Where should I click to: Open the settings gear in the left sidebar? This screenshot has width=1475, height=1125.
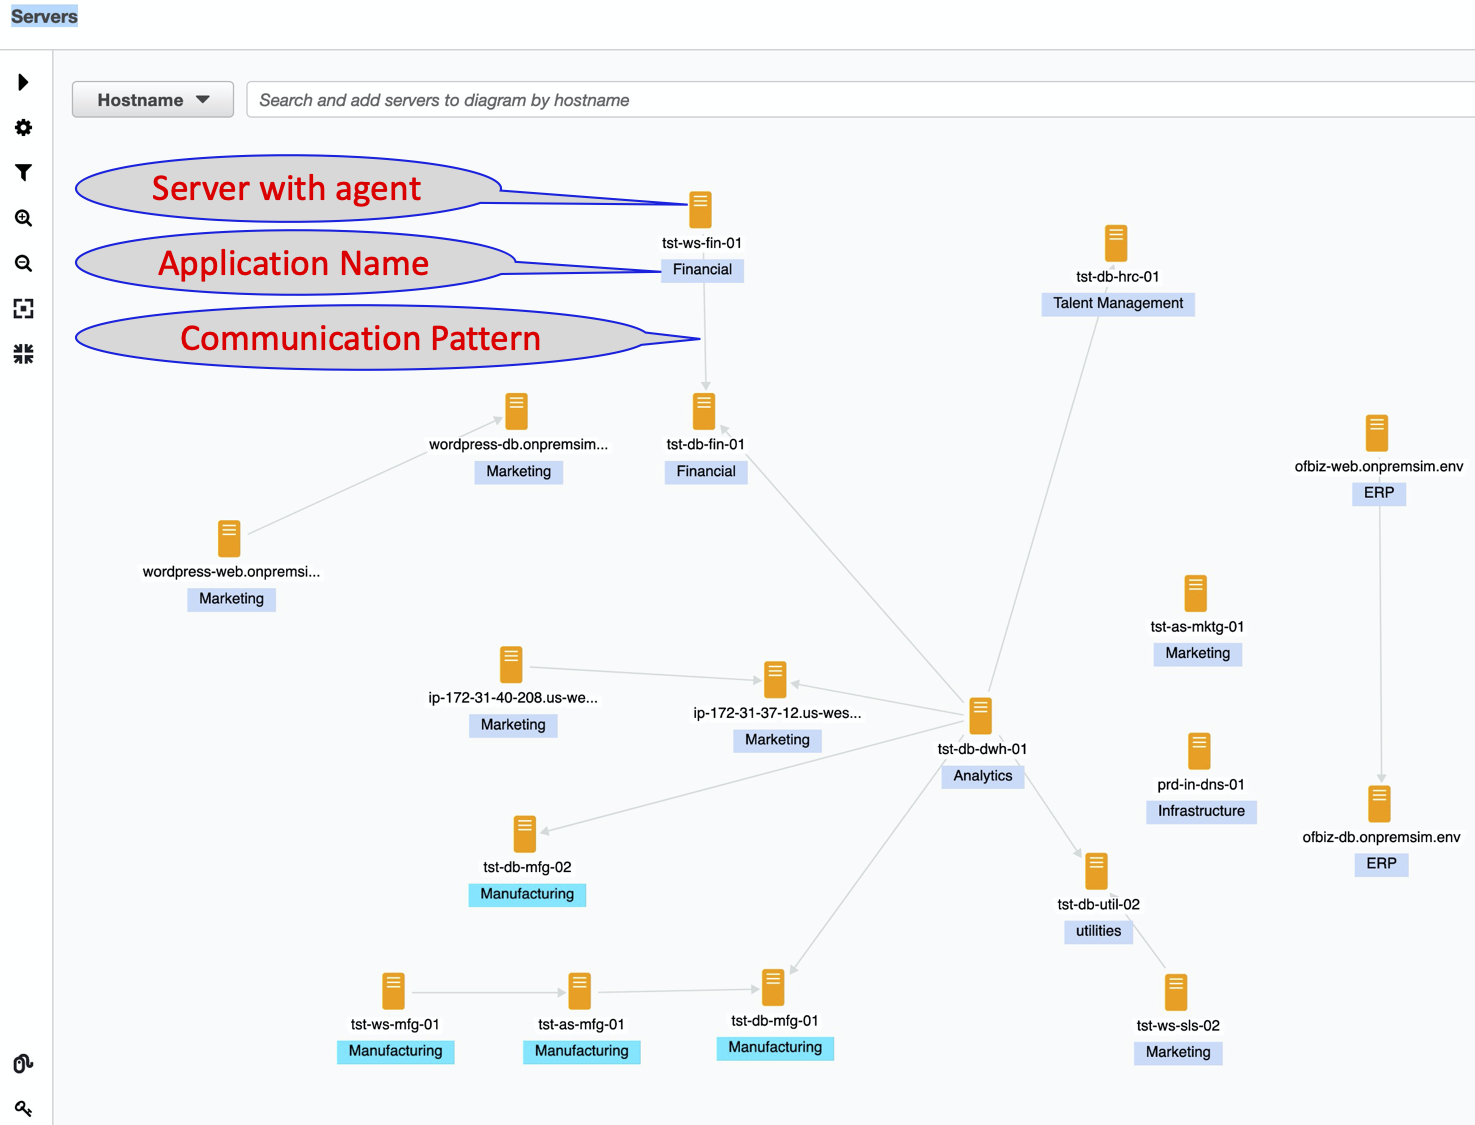click(23, 127)
